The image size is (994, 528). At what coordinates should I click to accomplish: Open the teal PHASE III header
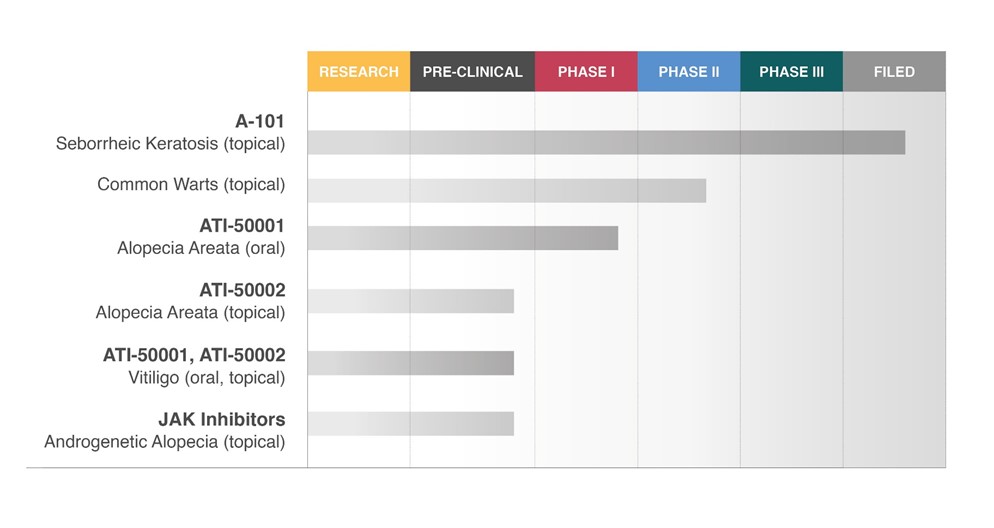[791, 72]
